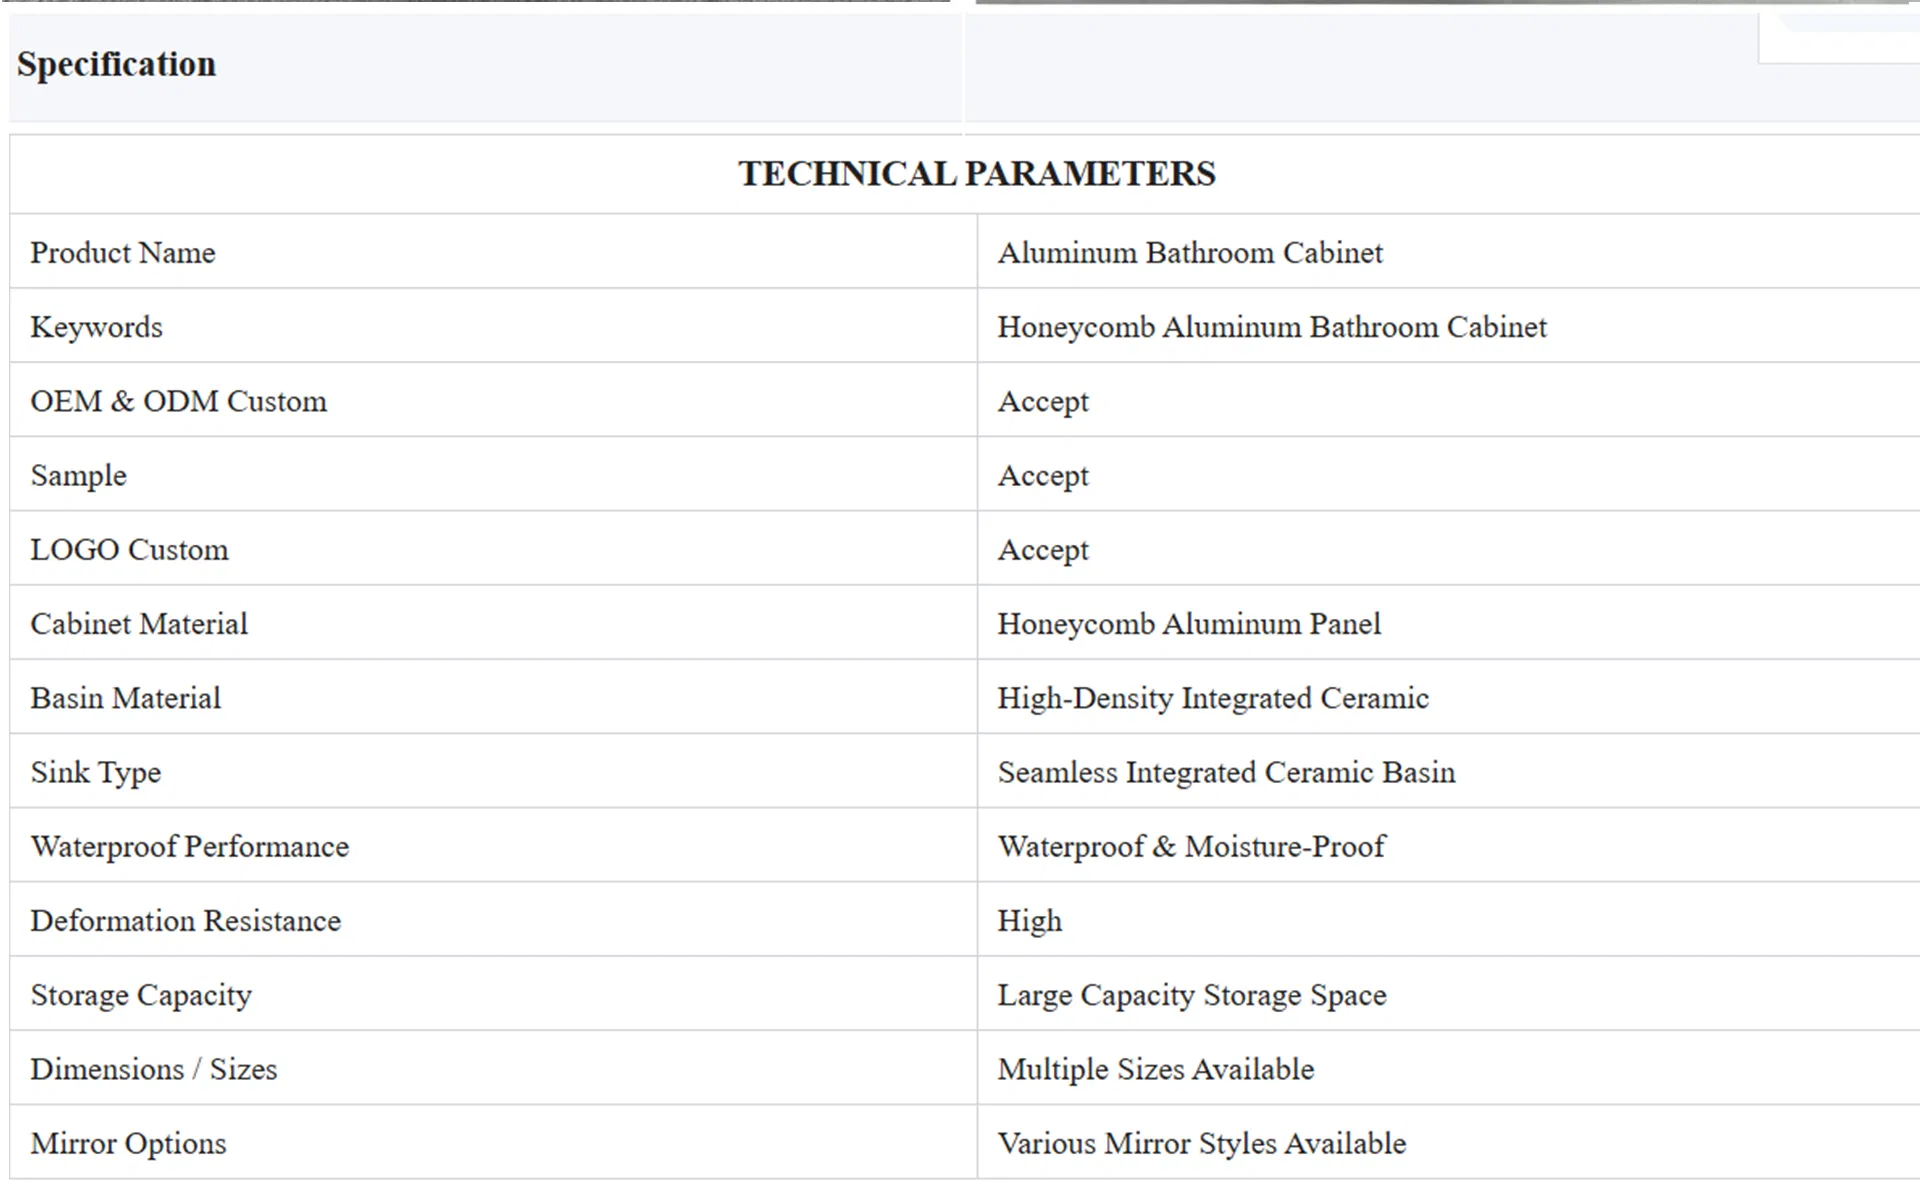
Task: Click the Keywords row label
Action: click(96, 328)
